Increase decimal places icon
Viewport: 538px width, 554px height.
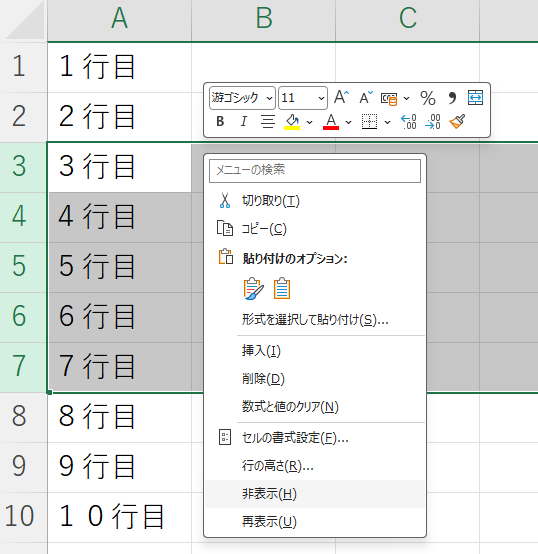click(409, 122)
